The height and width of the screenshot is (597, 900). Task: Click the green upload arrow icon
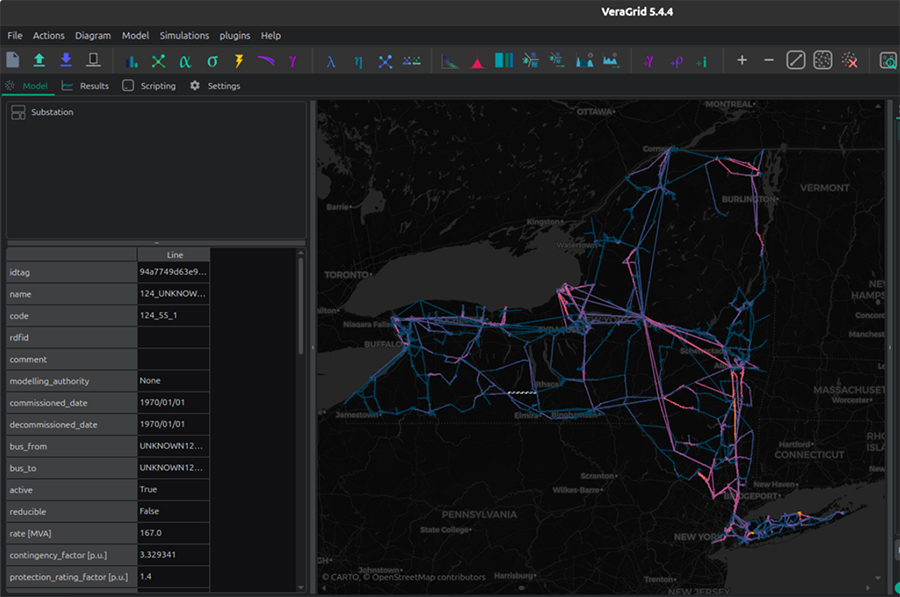[x=39, y=61]
